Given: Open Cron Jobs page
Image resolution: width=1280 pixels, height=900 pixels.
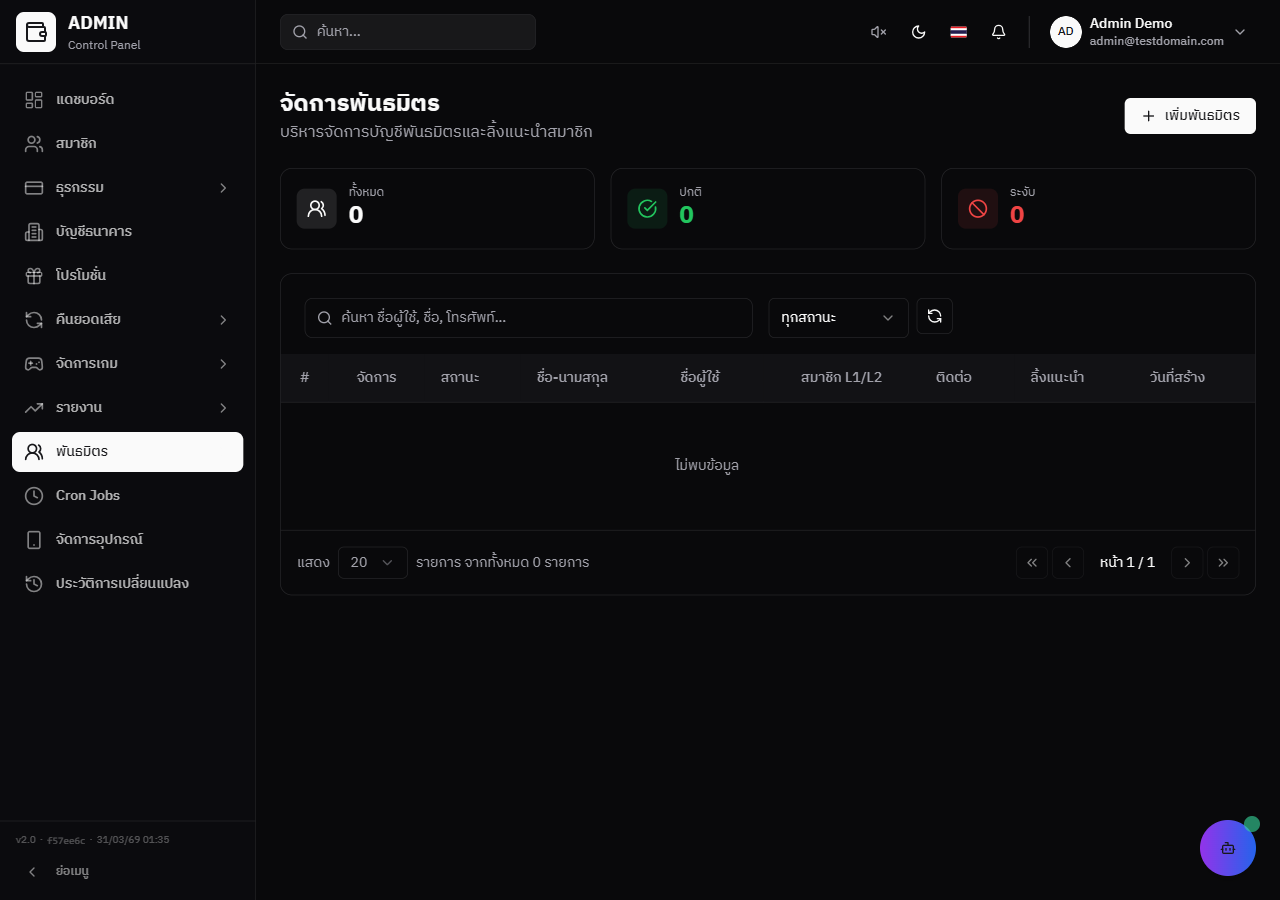Looking at the screenshot, I should (127, 496).
